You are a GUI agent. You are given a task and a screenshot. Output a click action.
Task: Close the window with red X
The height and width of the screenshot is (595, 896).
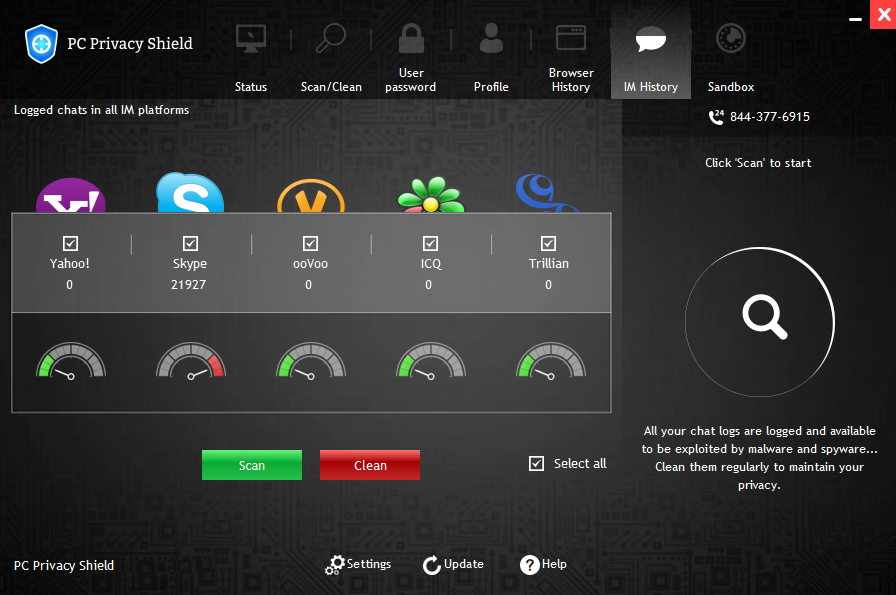[x=883, y=14]
